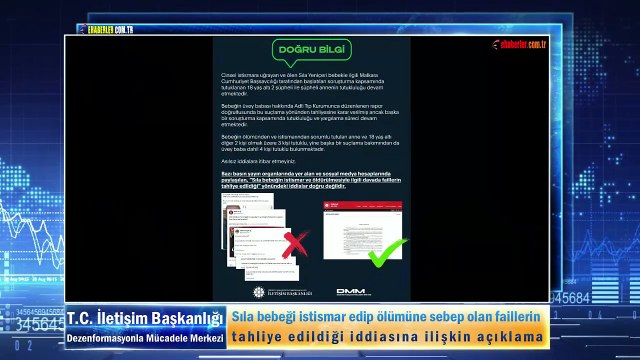Image resolution: width=640 pixels, height=360 pixels.
Task: Click the line "Asılsız iddialara itibar etmeyiniz."
Action: coord(258,161)
